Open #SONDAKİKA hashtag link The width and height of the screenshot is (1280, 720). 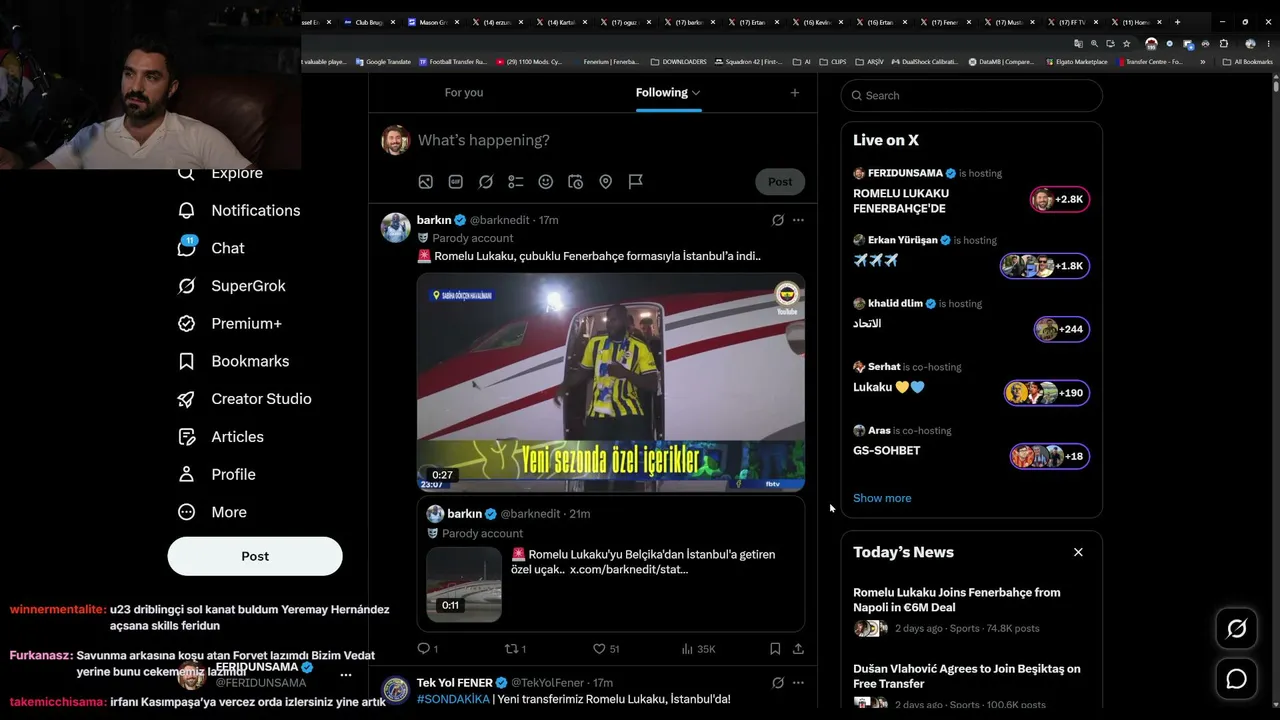click(x=453, y=699)
